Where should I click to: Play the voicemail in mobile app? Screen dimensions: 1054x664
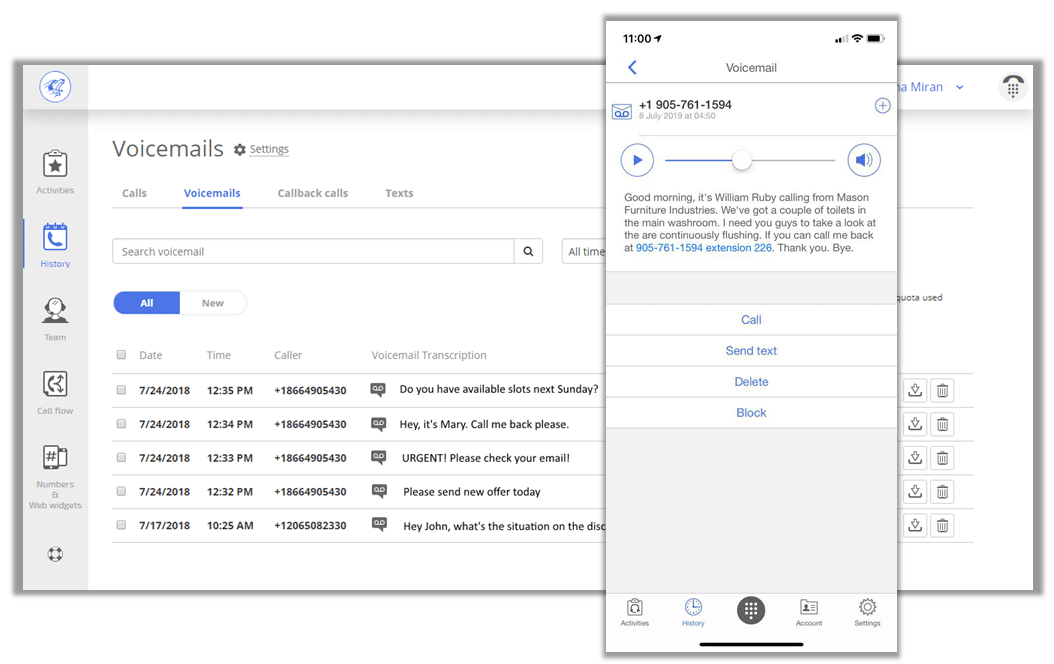[637, 160]
